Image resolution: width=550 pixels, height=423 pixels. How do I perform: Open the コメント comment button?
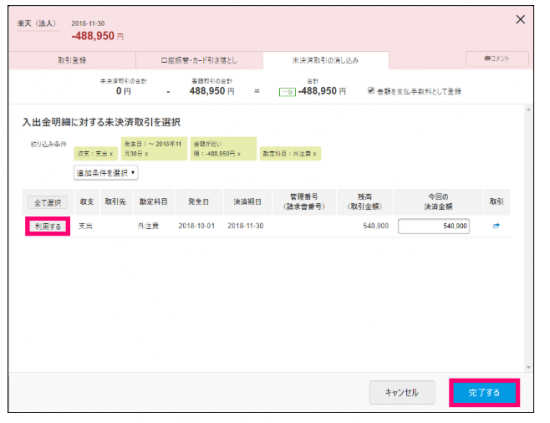coord(497,59)
